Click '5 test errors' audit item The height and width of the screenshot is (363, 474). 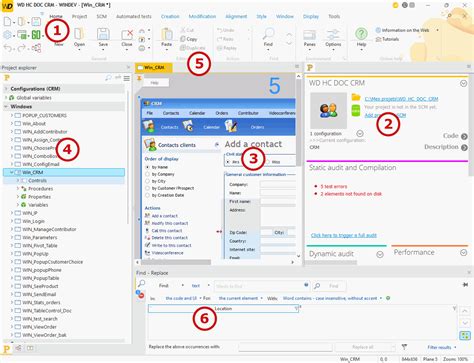[x=334, y=186]
